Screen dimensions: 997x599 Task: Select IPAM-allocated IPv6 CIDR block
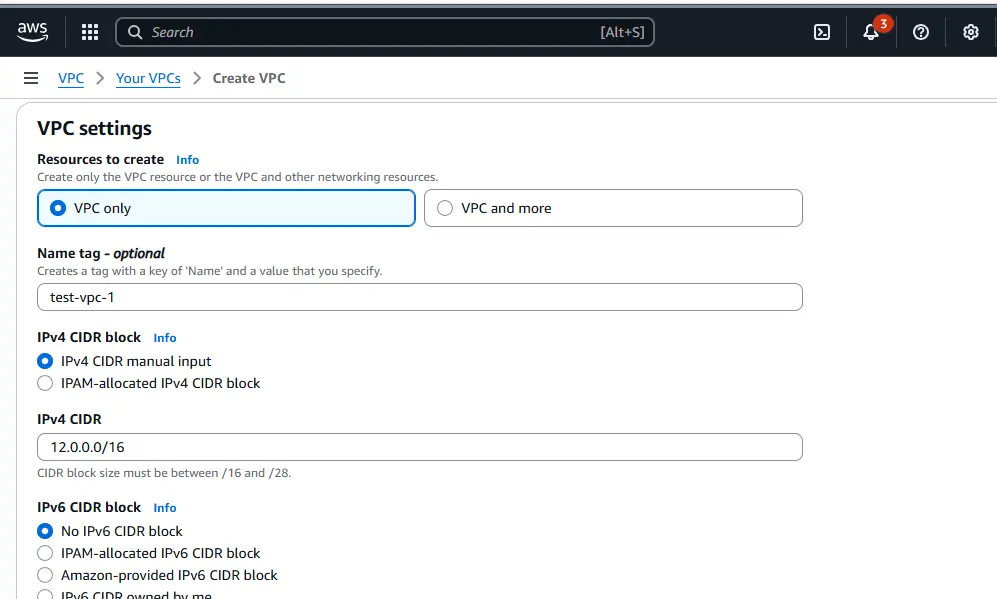tap(149, 553)
